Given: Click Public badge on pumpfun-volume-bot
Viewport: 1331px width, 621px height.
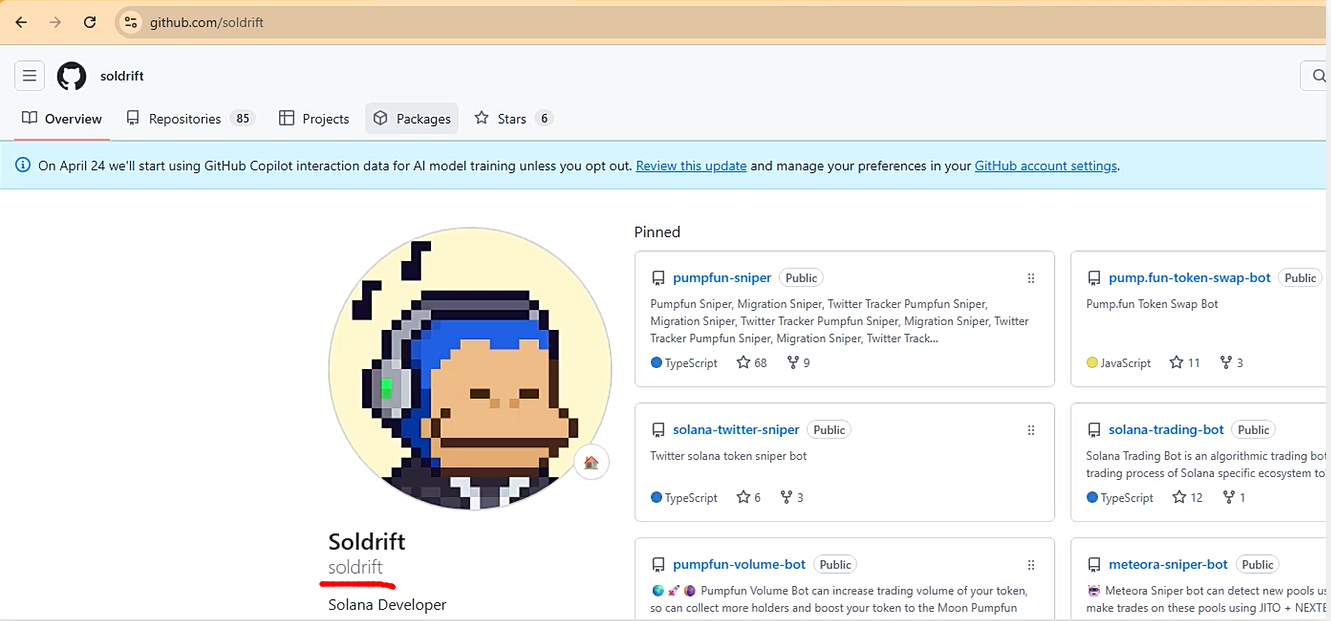Looking at the screenshot, I should tap(835, 565).
